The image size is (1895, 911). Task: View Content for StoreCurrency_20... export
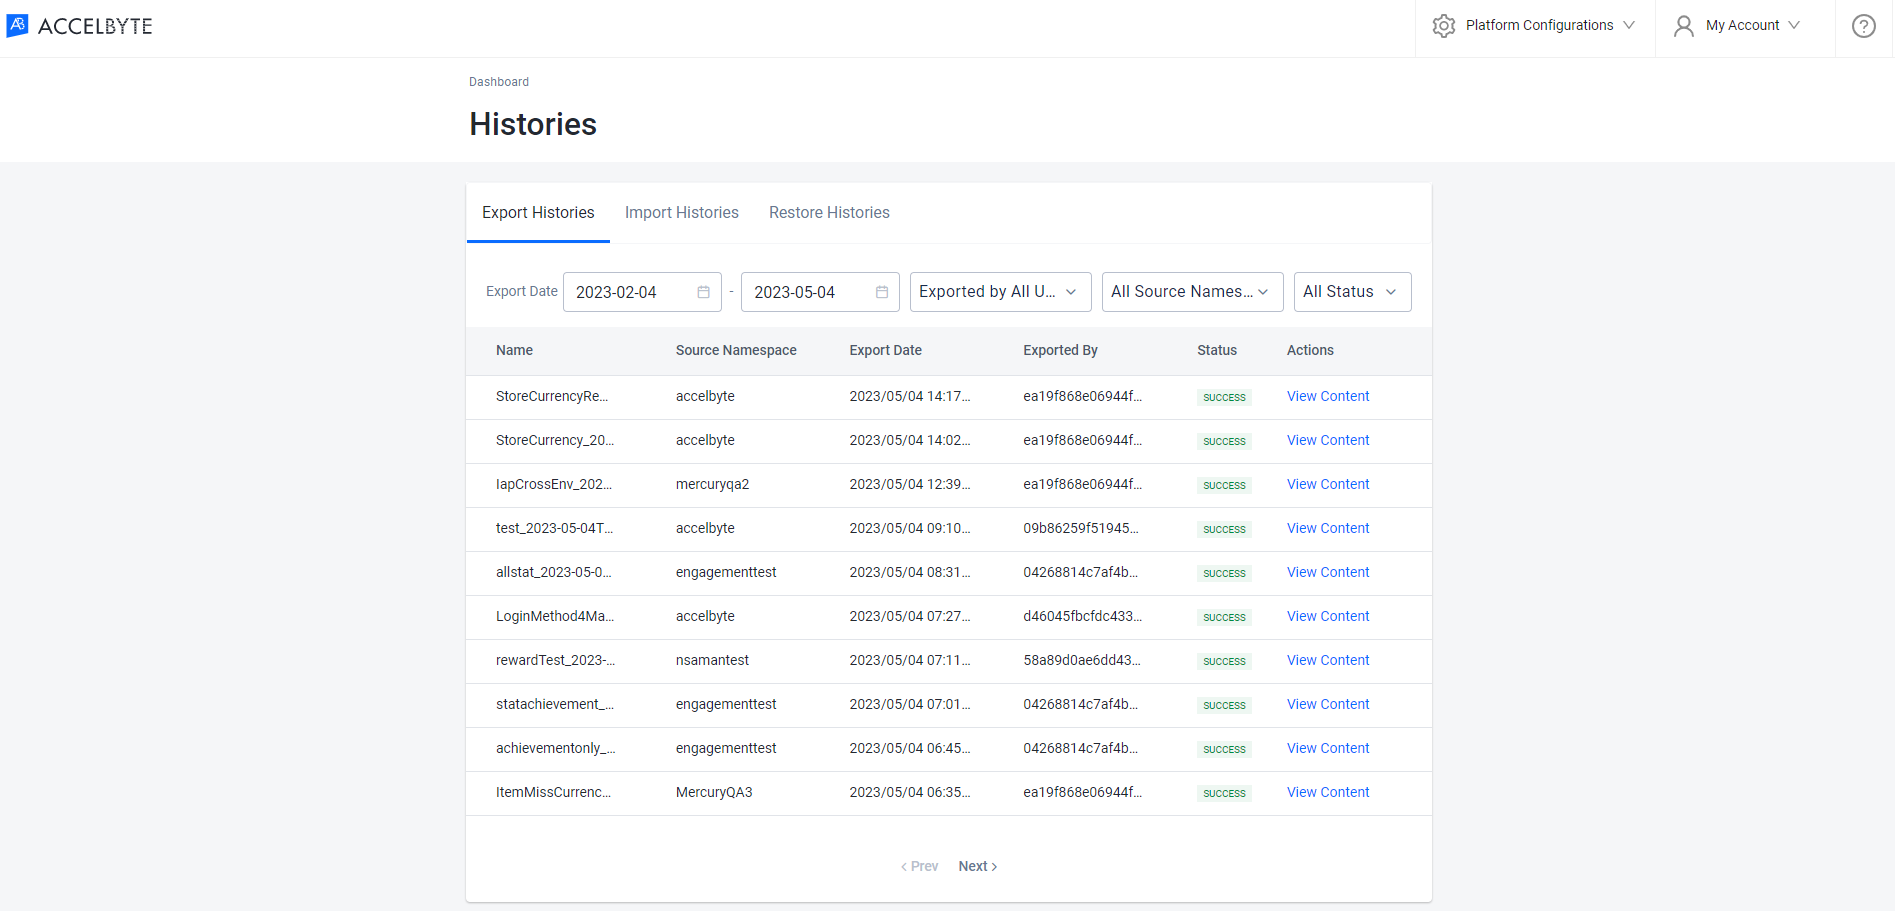[1328, 441]
